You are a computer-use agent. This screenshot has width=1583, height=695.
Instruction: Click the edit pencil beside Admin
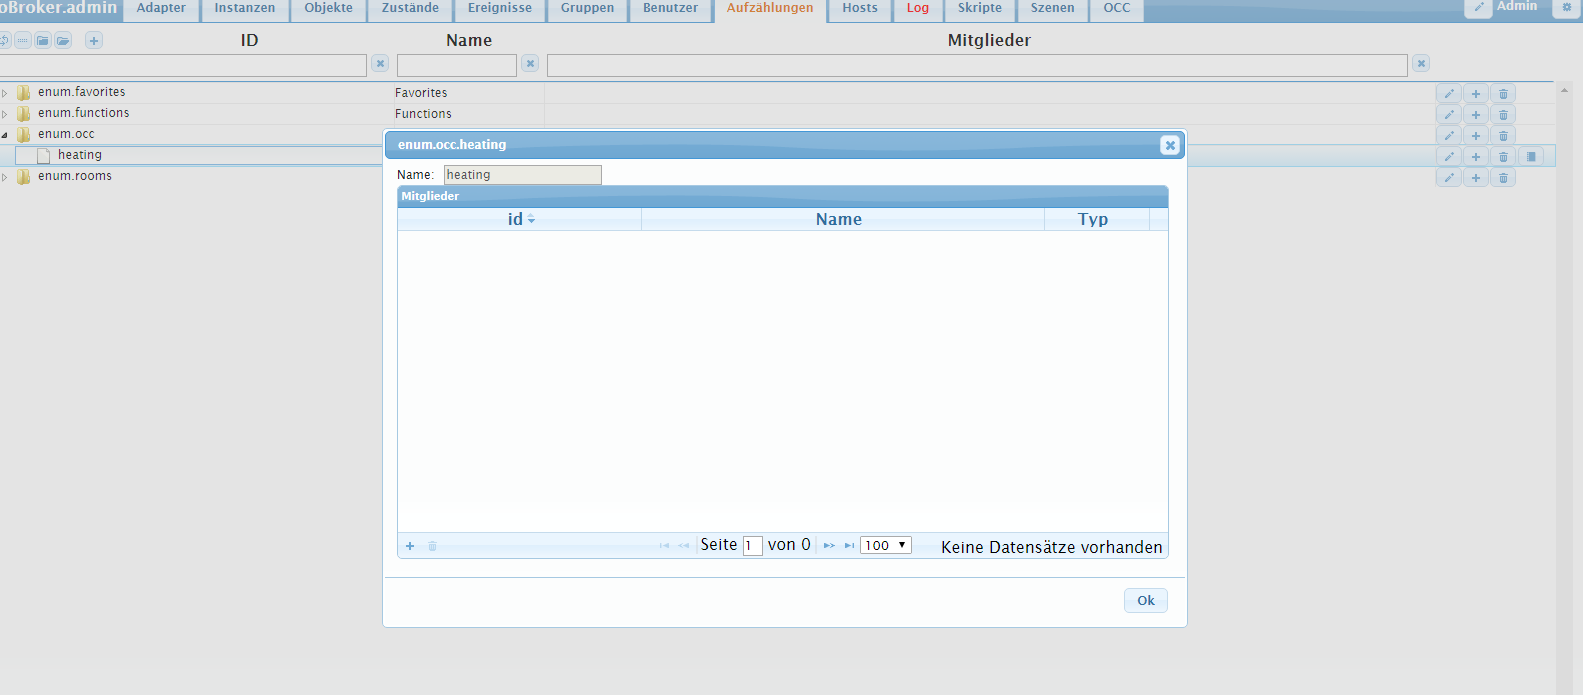(x=1479, y=7)
